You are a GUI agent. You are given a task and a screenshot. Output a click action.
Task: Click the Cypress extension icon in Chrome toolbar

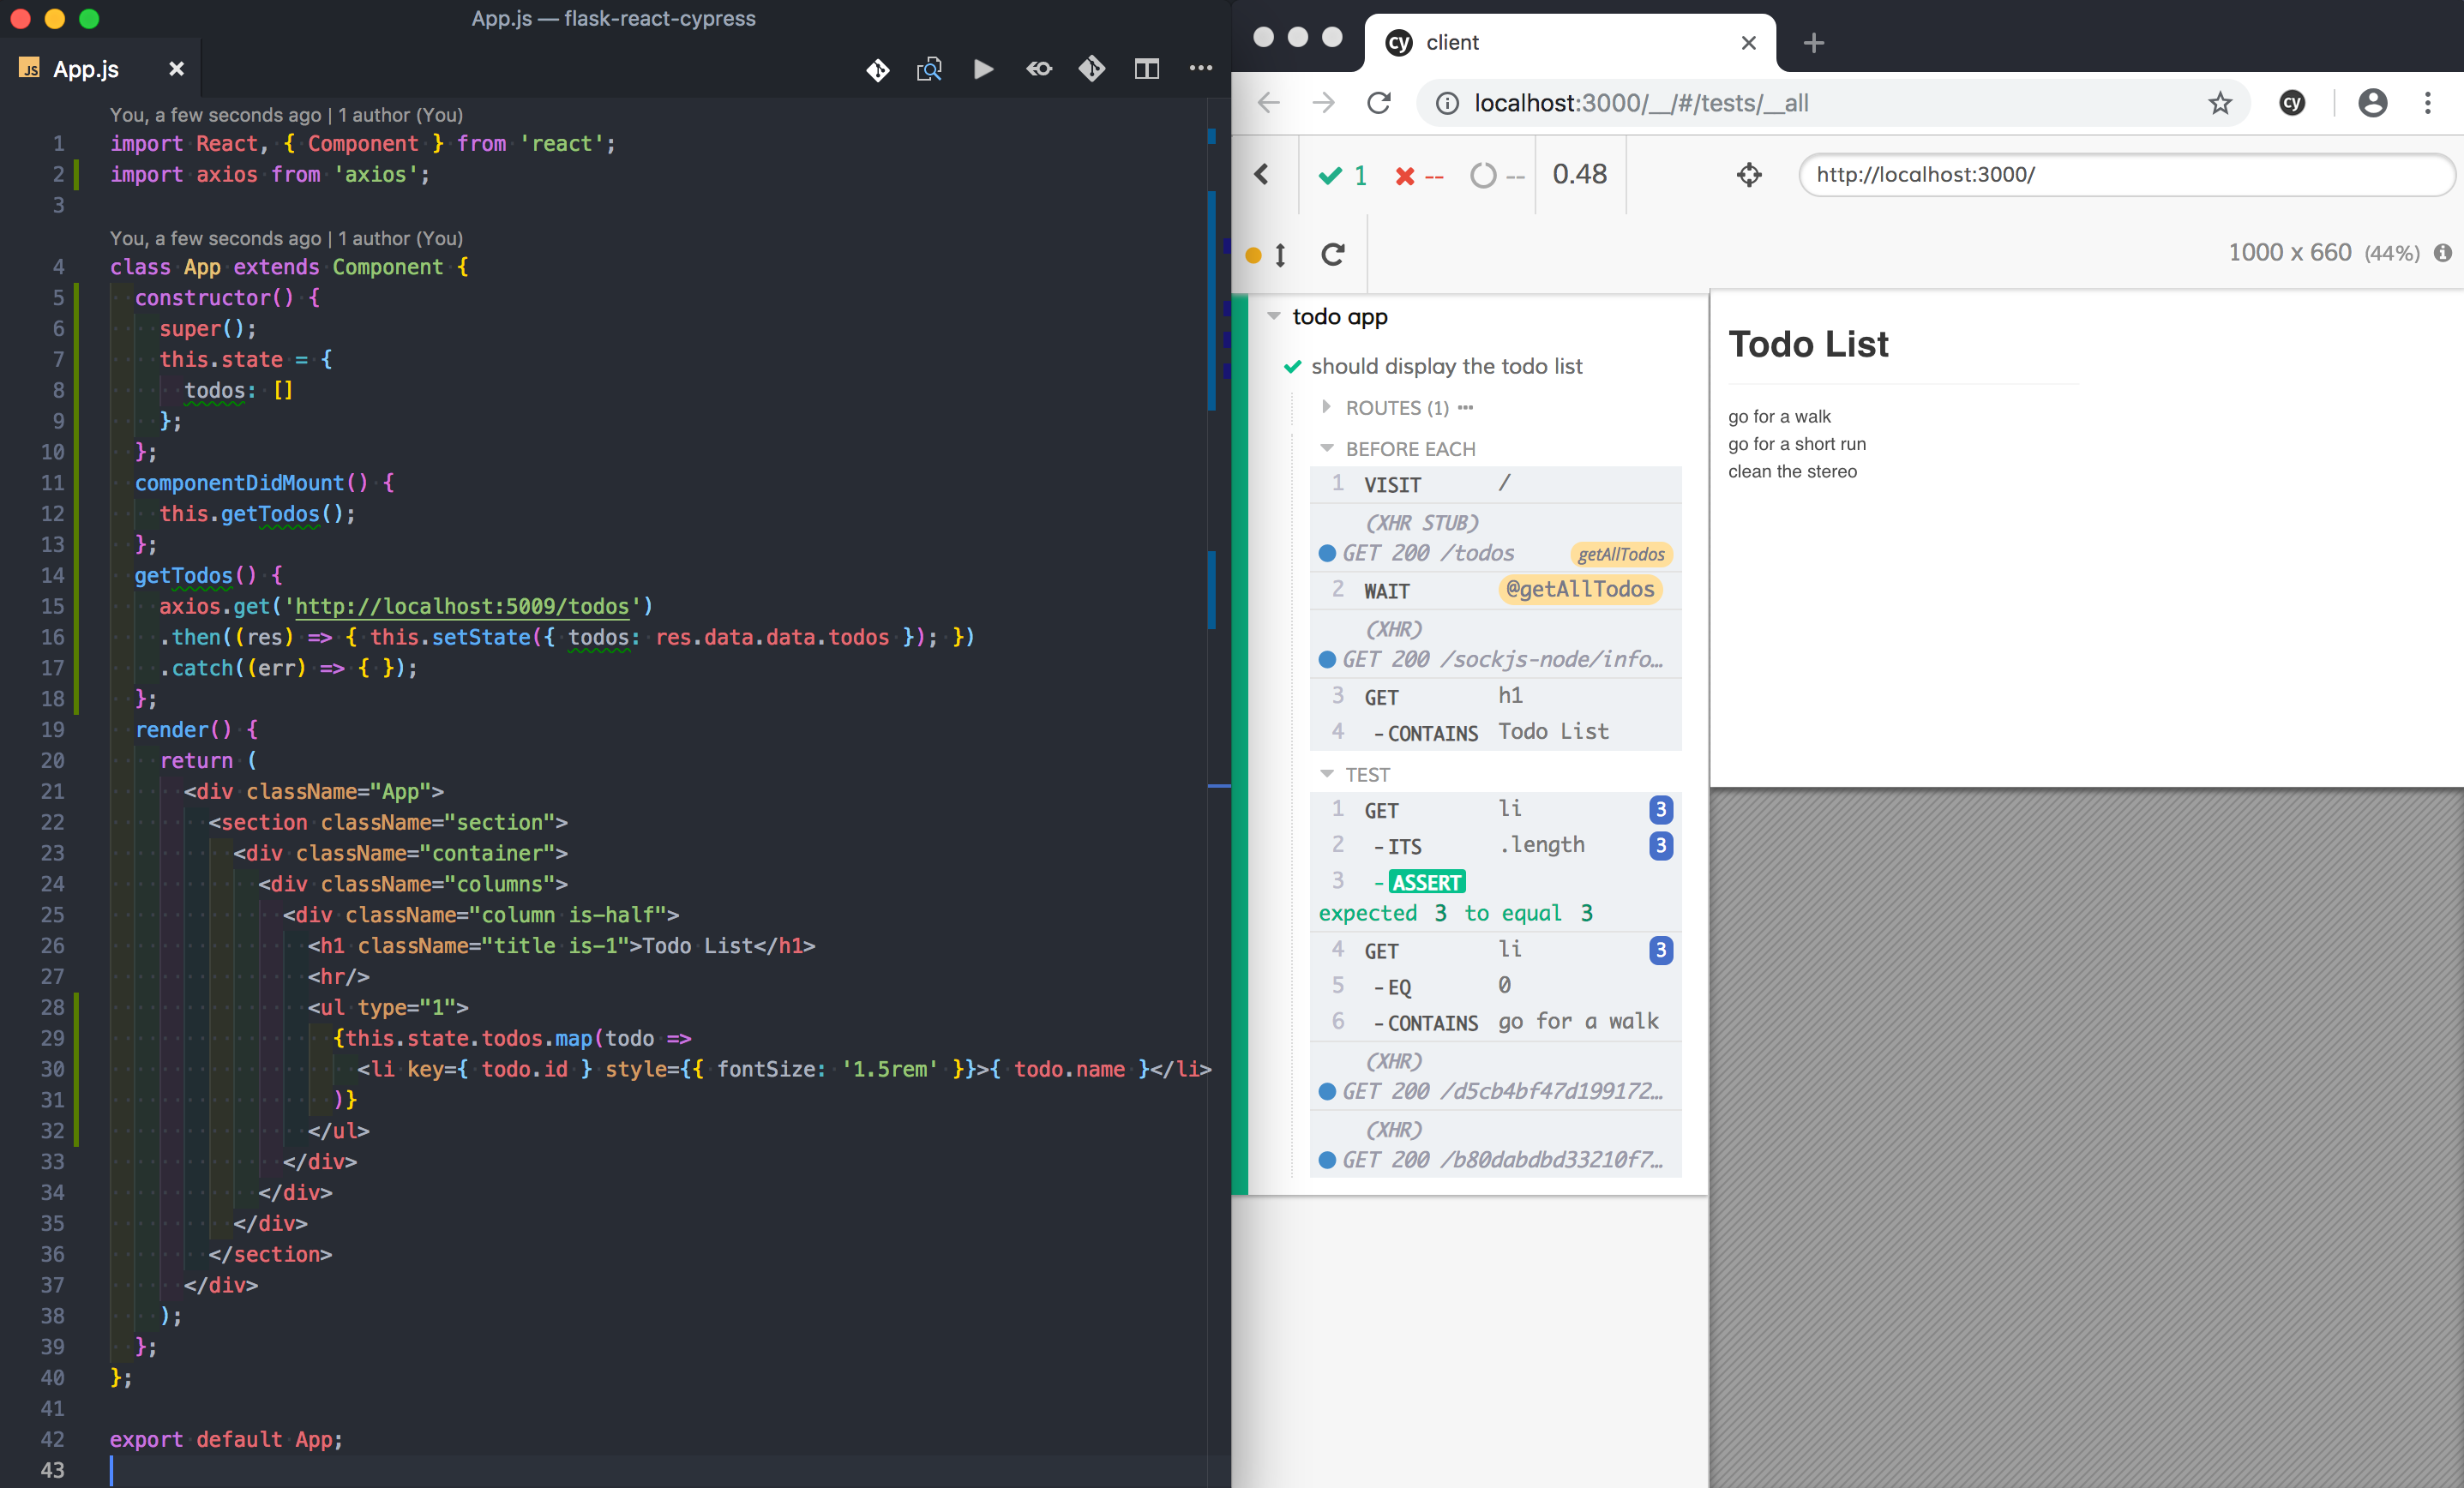click(x=2292, y=102)
